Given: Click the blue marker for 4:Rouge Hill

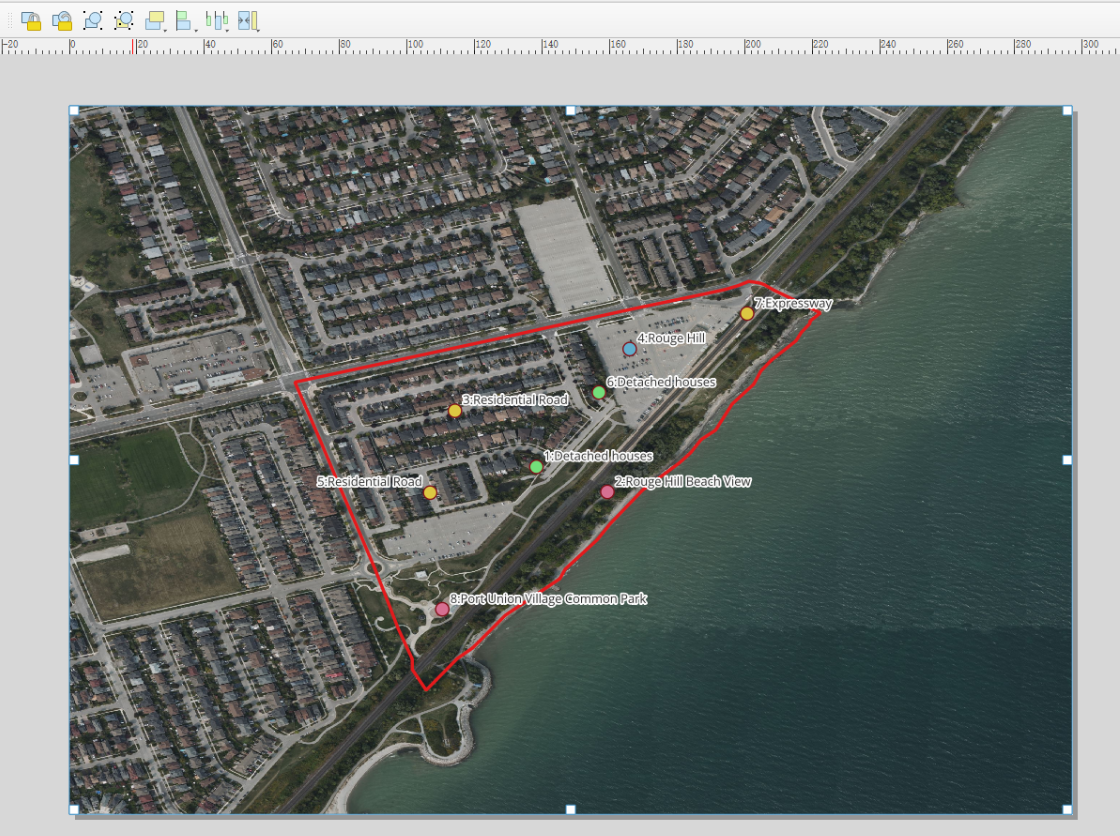Looking at the screenshot, I should pyautogui.click(x=629, y=349).
